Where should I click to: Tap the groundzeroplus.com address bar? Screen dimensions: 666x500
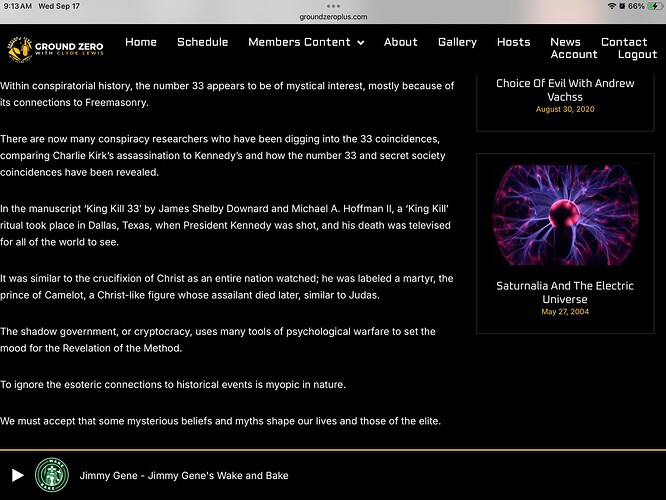pos(333,17)
